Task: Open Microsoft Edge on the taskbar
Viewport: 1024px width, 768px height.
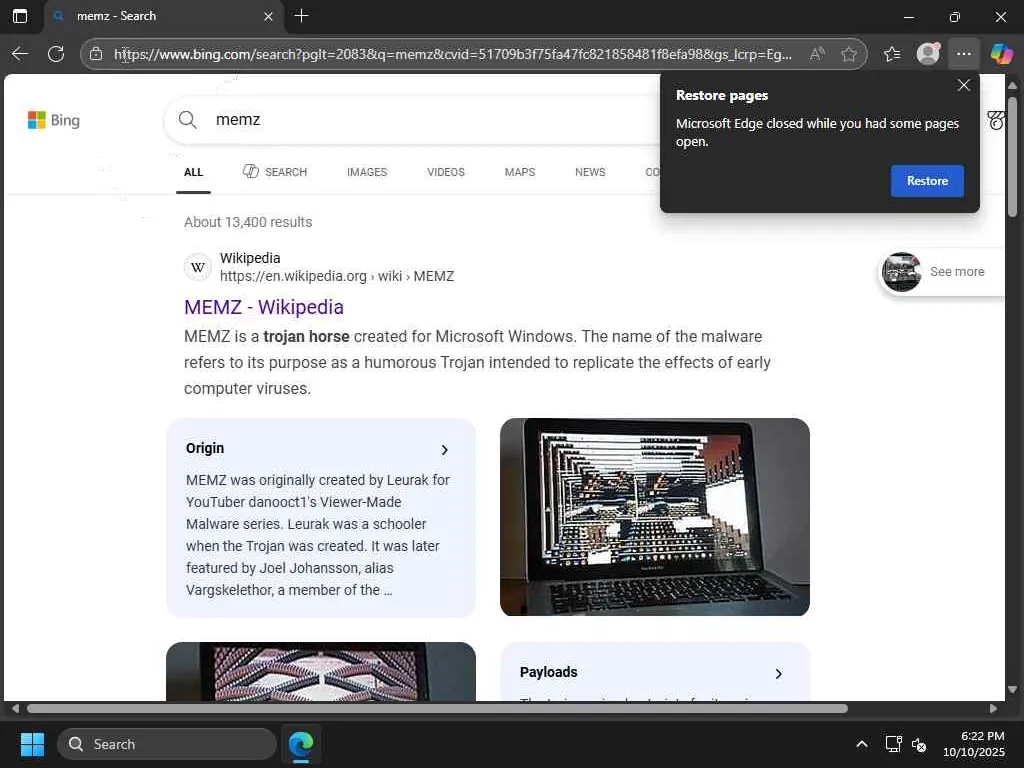Action: (301, 744)
